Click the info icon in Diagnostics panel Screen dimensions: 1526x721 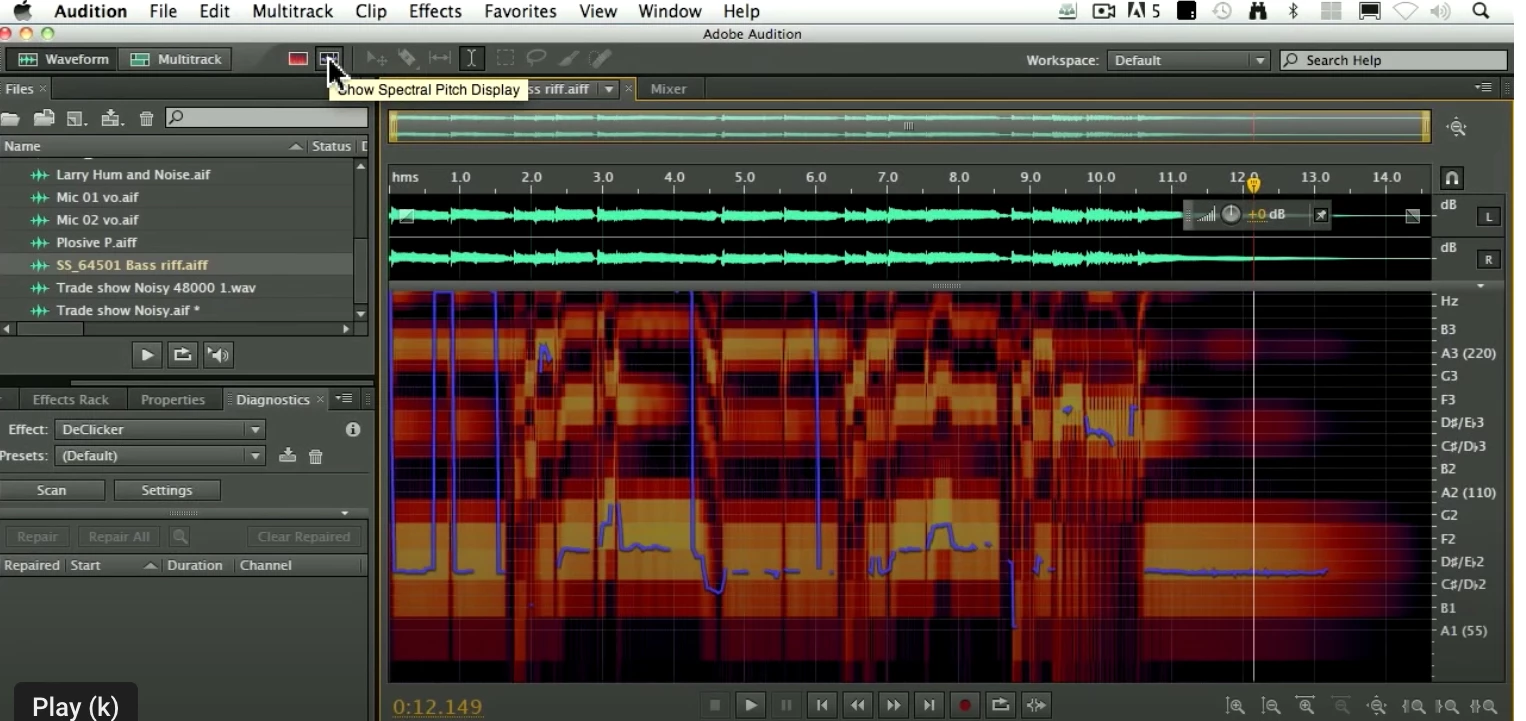(x=352, y=429)
